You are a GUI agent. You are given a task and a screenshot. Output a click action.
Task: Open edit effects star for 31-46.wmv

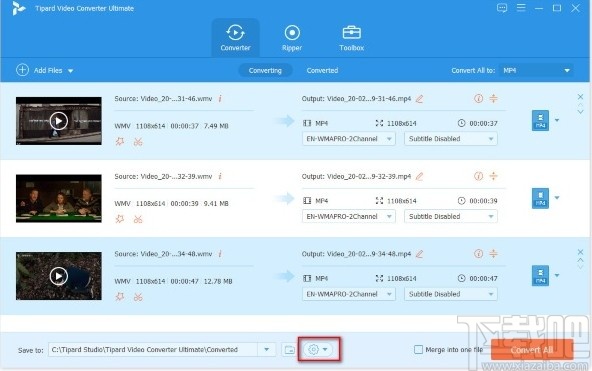120,142
